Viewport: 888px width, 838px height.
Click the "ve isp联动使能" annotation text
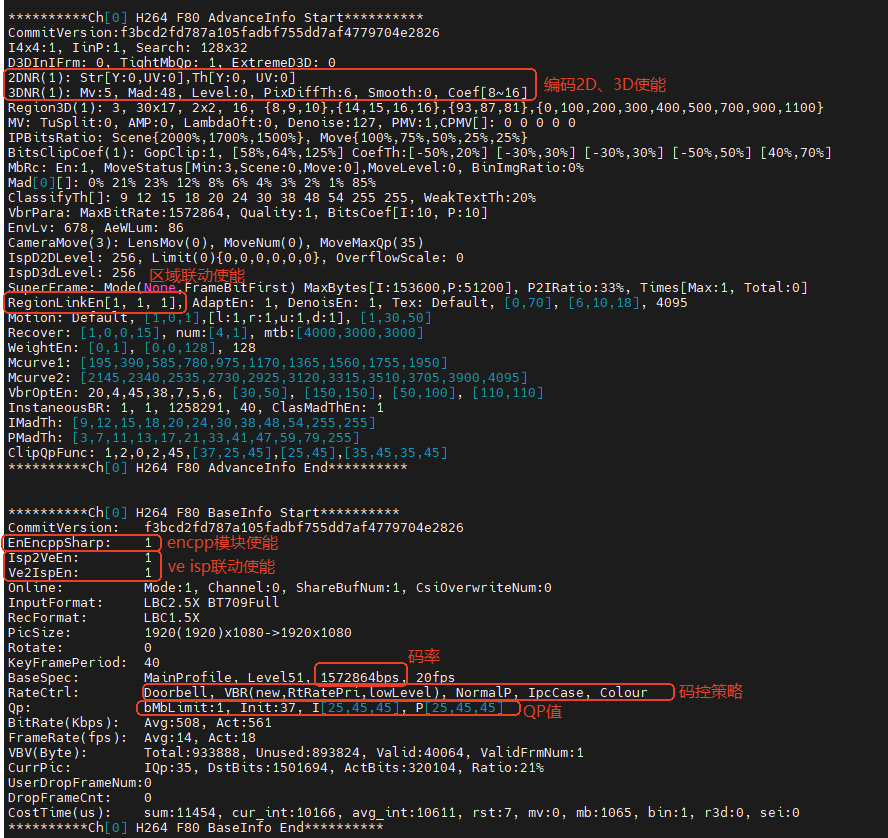point(221,567)
